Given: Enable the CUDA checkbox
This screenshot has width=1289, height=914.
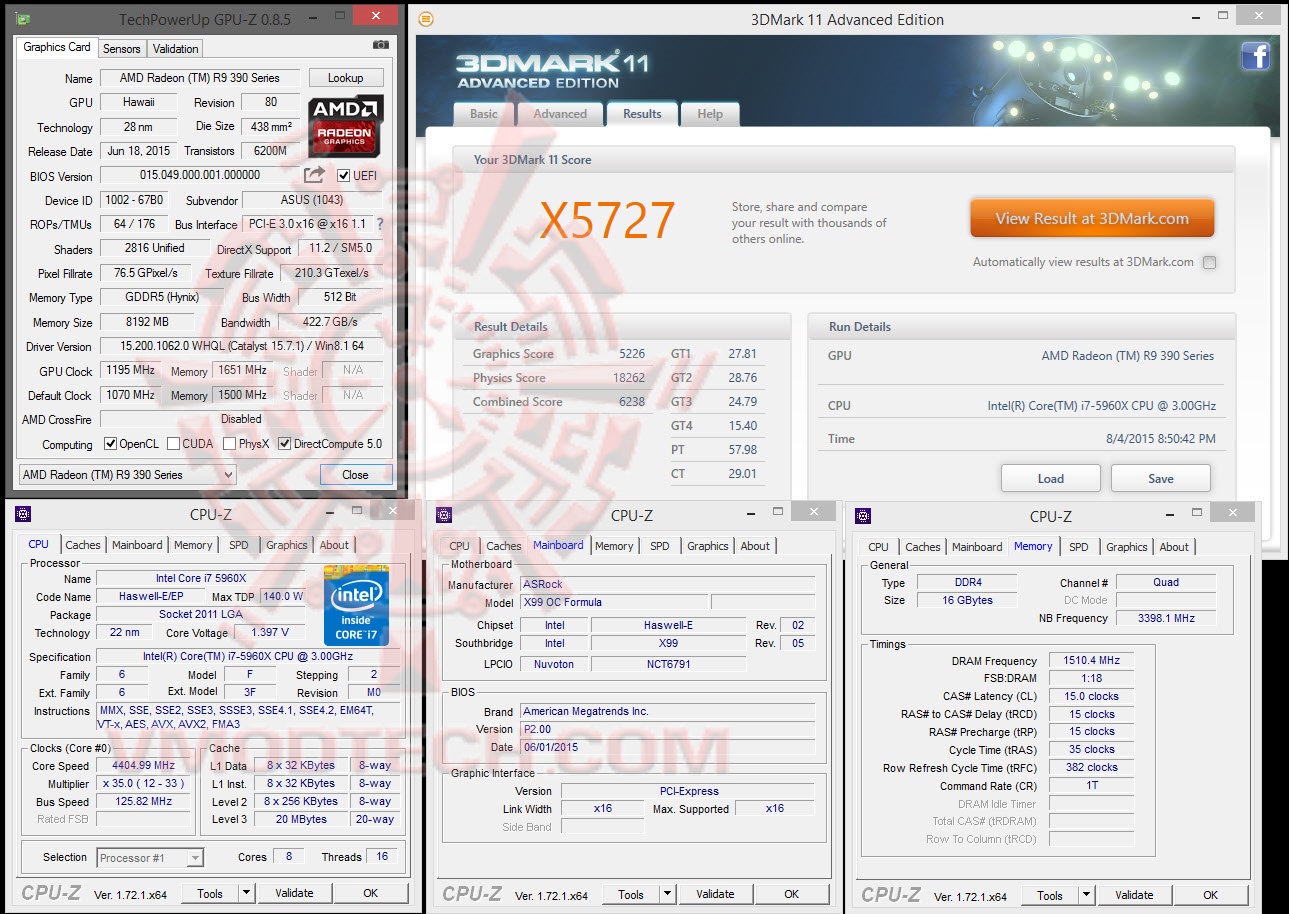Looking at the screenshot, I should 174,444.
